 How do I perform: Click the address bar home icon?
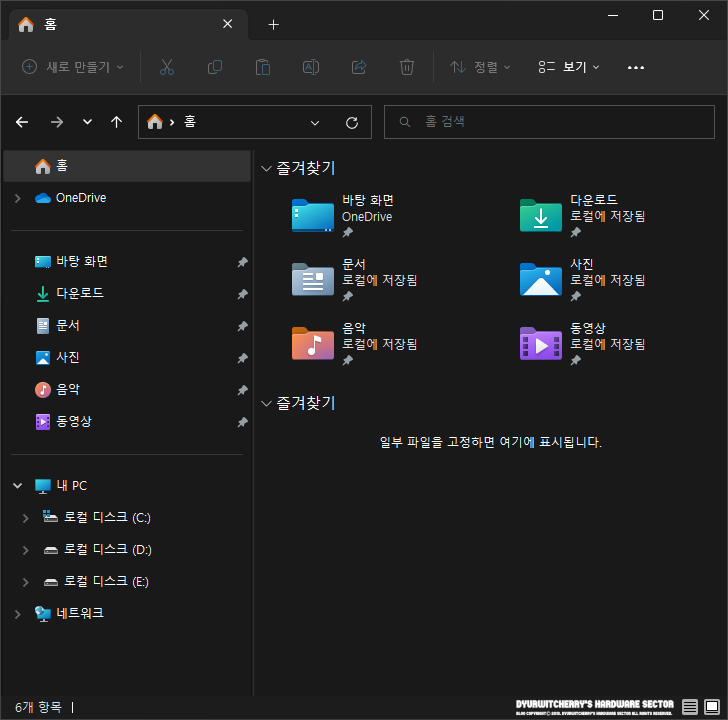[x=155, y=122]
